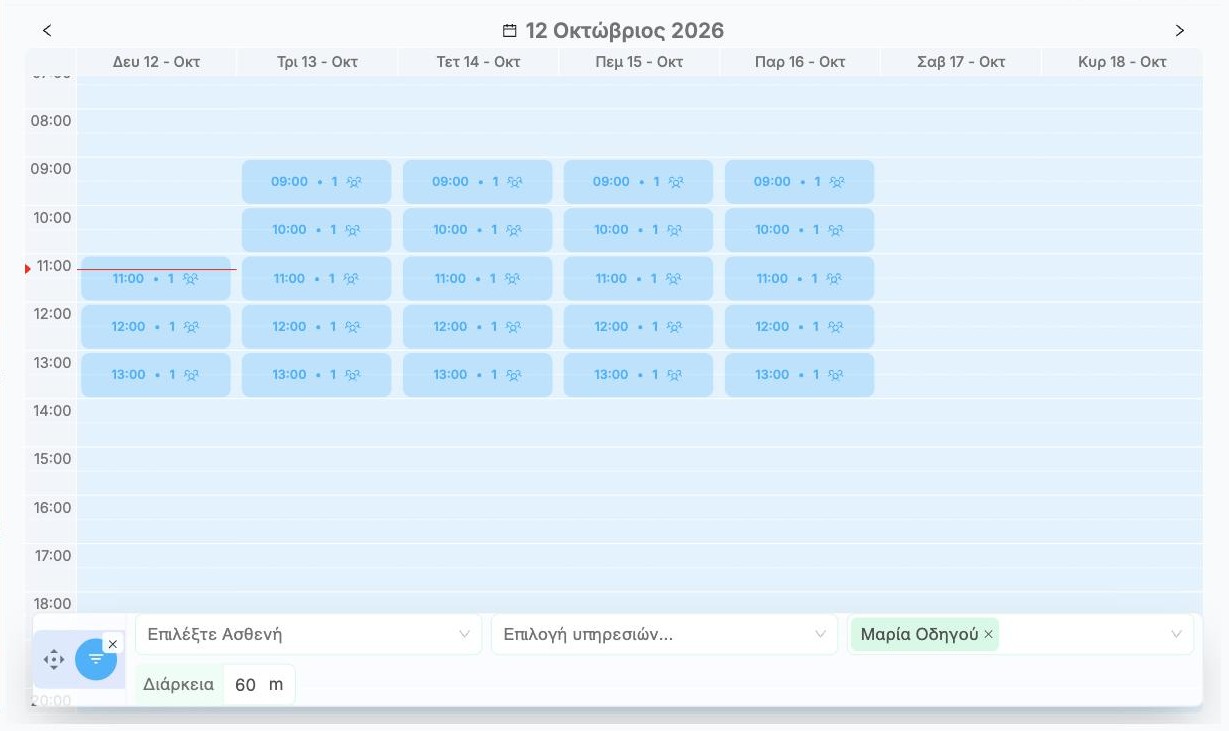Pick the Tuesday 09:00 slot

317,182
